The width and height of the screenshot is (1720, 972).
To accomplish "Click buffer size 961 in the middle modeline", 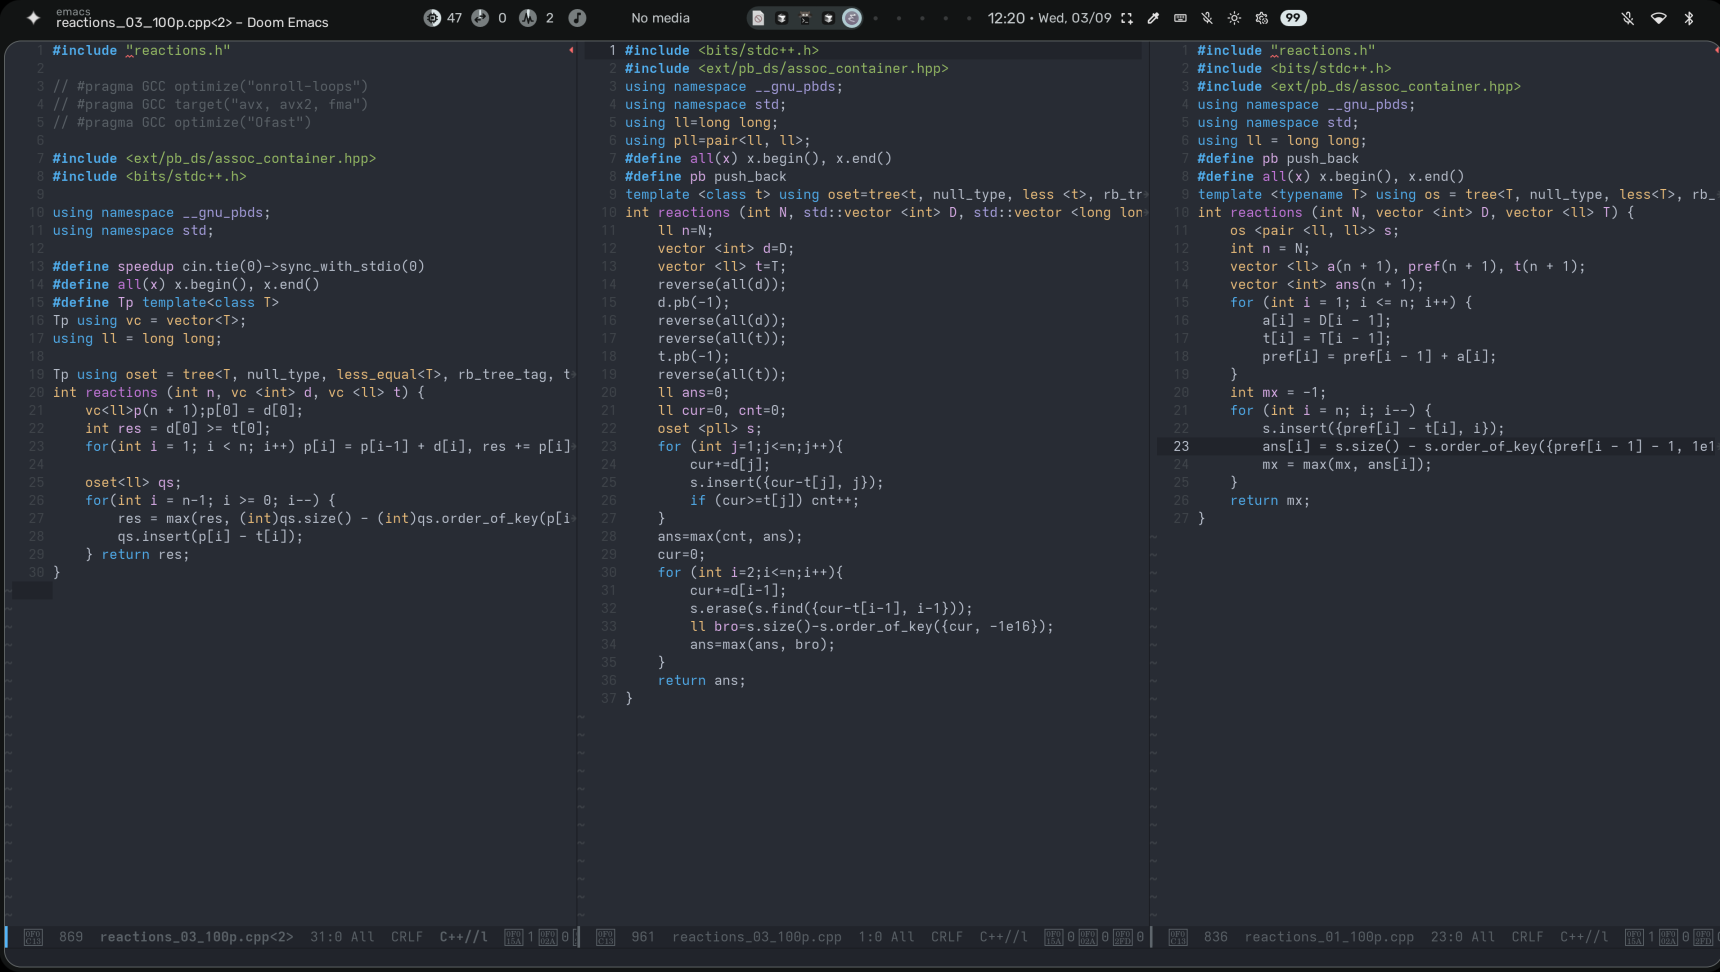I will [x=643, y=937].
